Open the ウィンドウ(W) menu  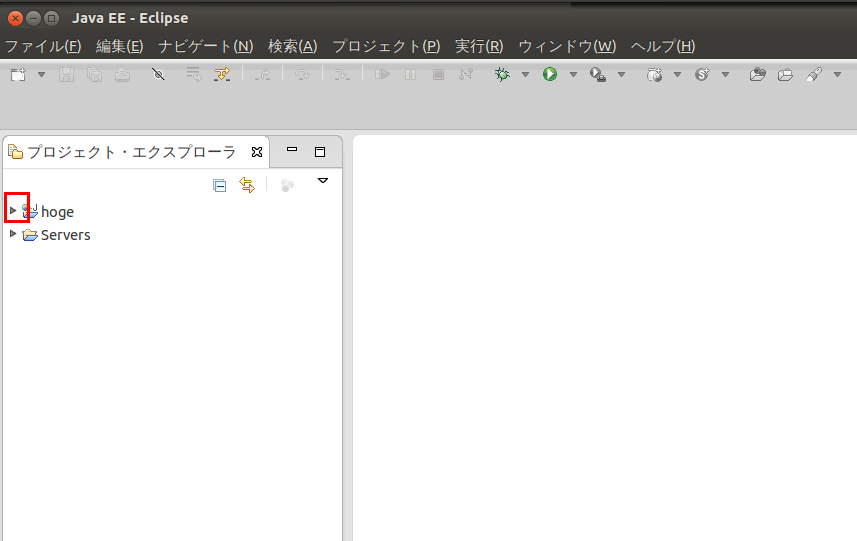[x=567, y=46]
